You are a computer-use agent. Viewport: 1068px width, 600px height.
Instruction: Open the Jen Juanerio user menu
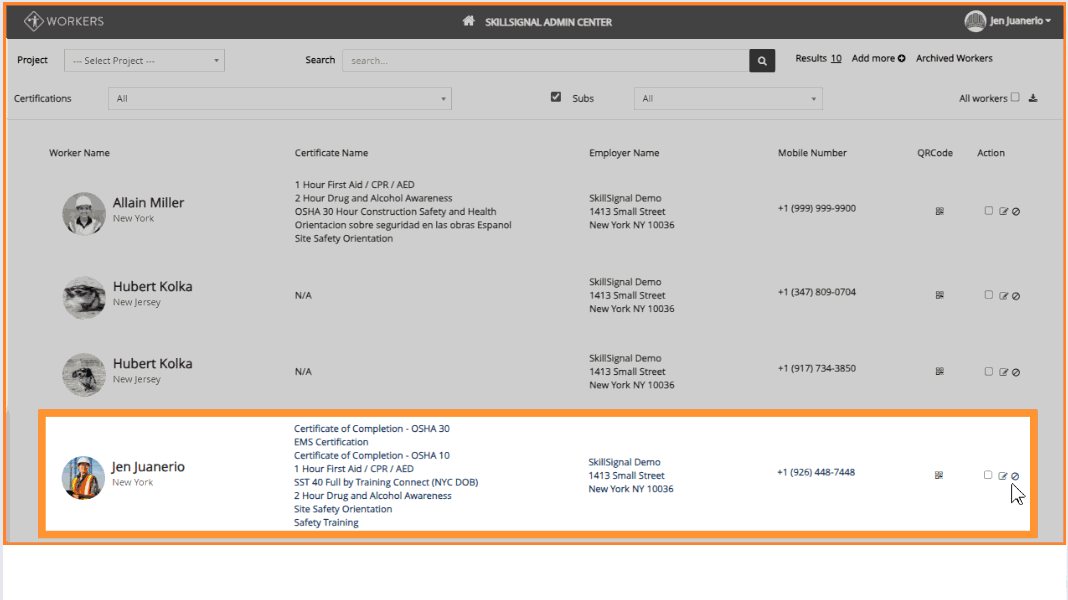pyautogui.click(x=1007, y=21)
